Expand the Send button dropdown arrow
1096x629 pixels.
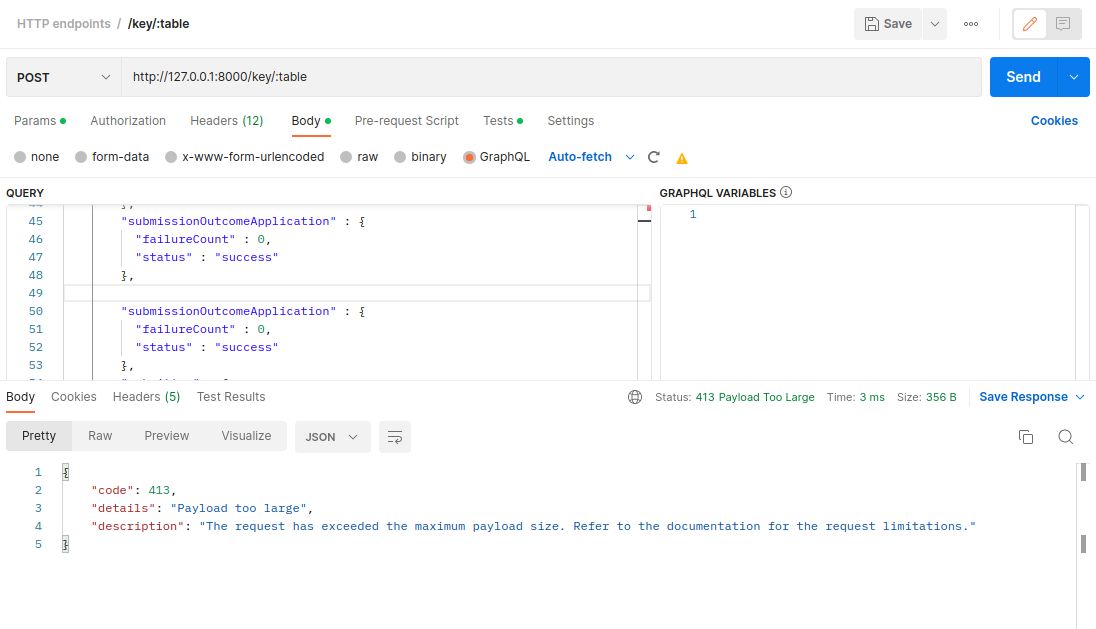tap(1074, 77)
